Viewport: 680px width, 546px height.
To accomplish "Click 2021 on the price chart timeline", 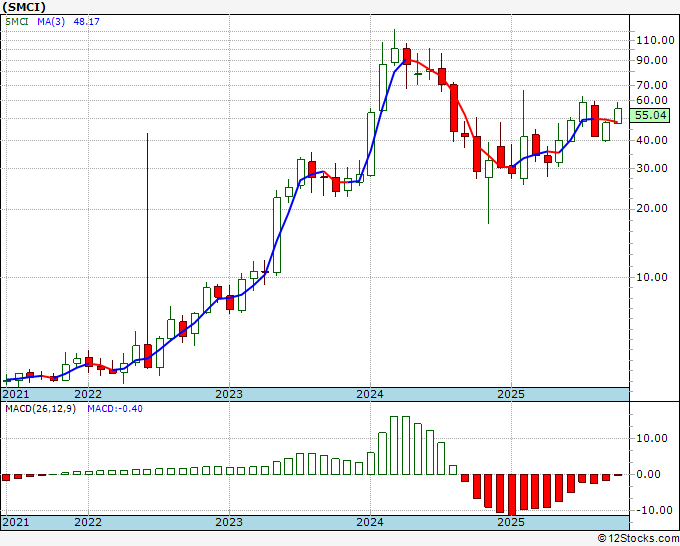I will pos(16,394).
